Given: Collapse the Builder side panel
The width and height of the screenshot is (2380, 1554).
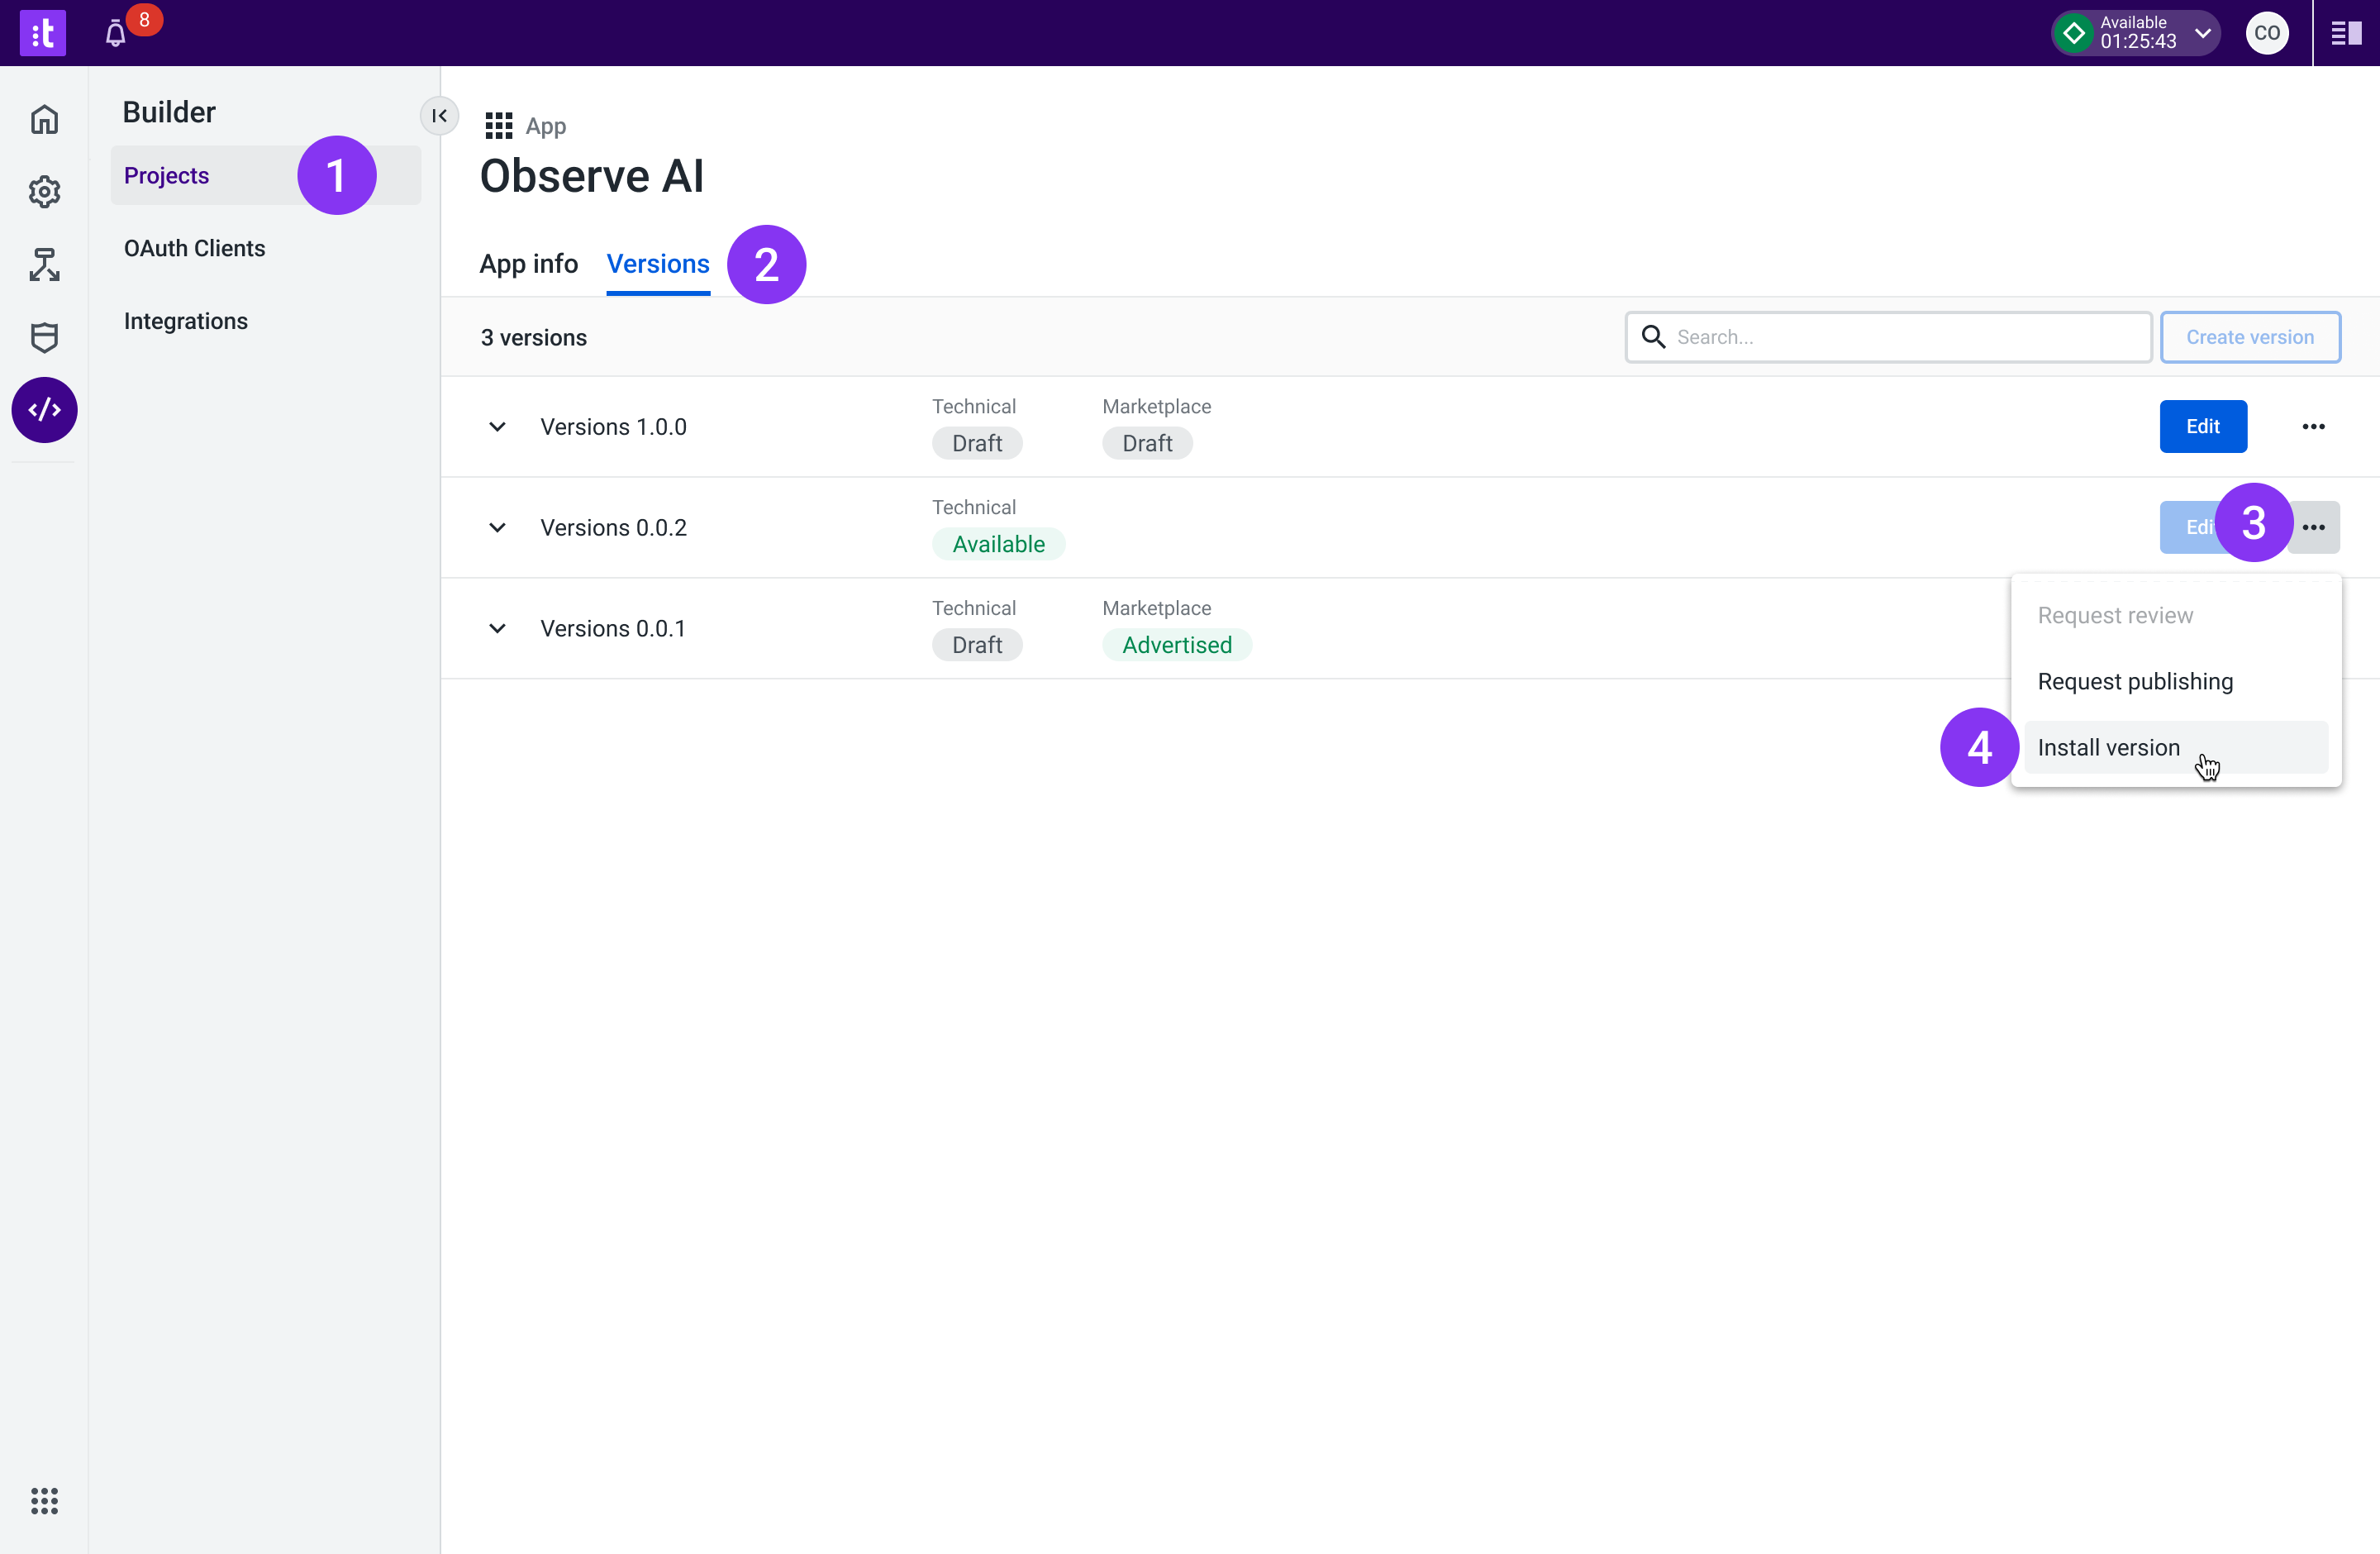Looking at the screenshot, I should click(x=439, y=116).
